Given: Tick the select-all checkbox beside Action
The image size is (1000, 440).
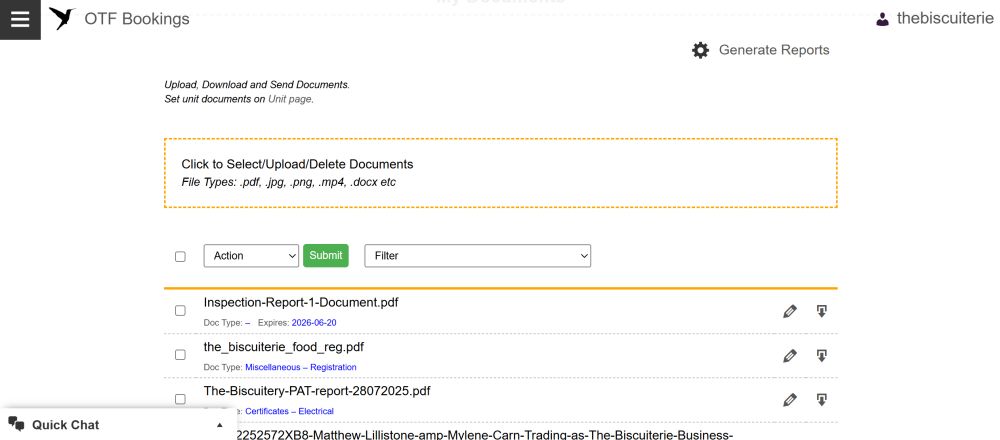Looking at the screenshot, I should [x=180, y=256].
